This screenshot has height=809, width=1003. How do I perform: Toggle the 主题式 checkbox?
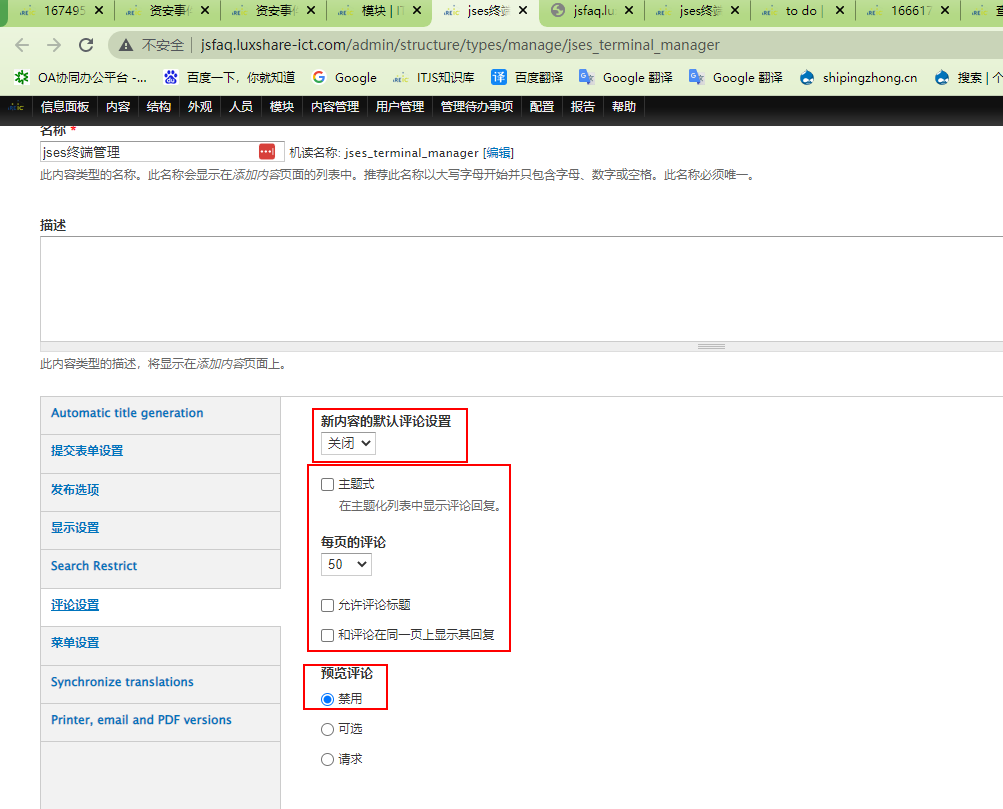pos(328,484)
